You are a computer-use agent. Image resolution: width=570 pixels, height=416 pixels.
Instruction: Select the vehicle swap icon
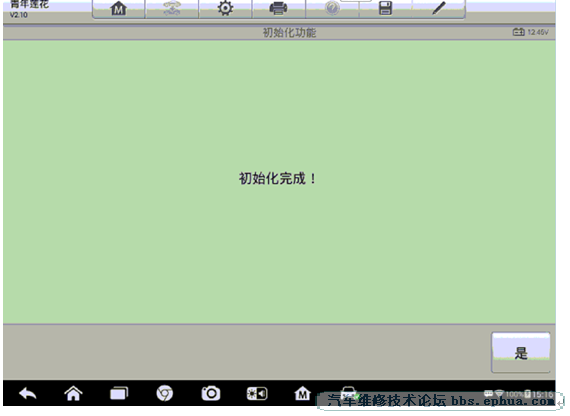(x=172, y=9)
